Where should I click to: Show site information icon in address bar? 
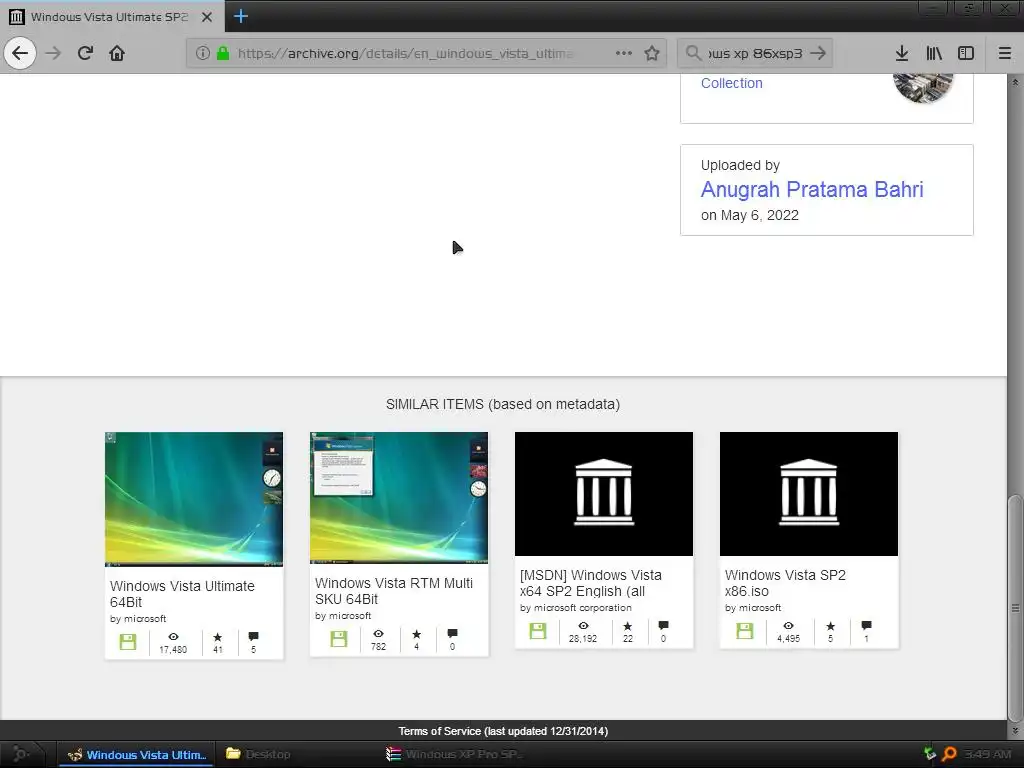[203, 53]
